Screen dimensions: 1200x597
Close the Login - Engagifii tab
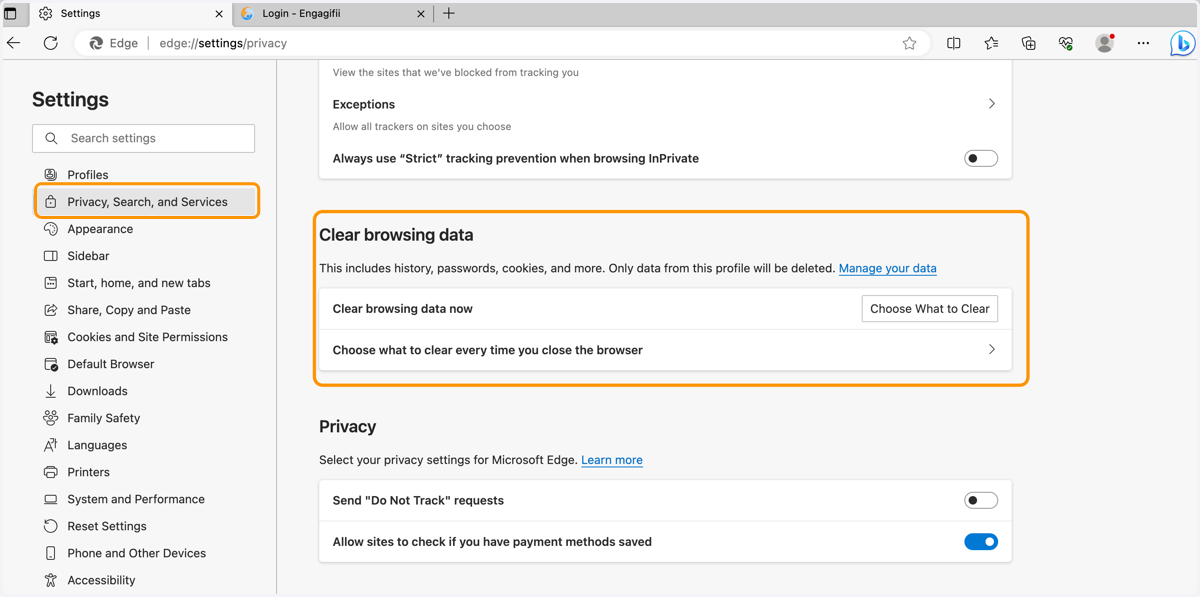pos(421,14)
